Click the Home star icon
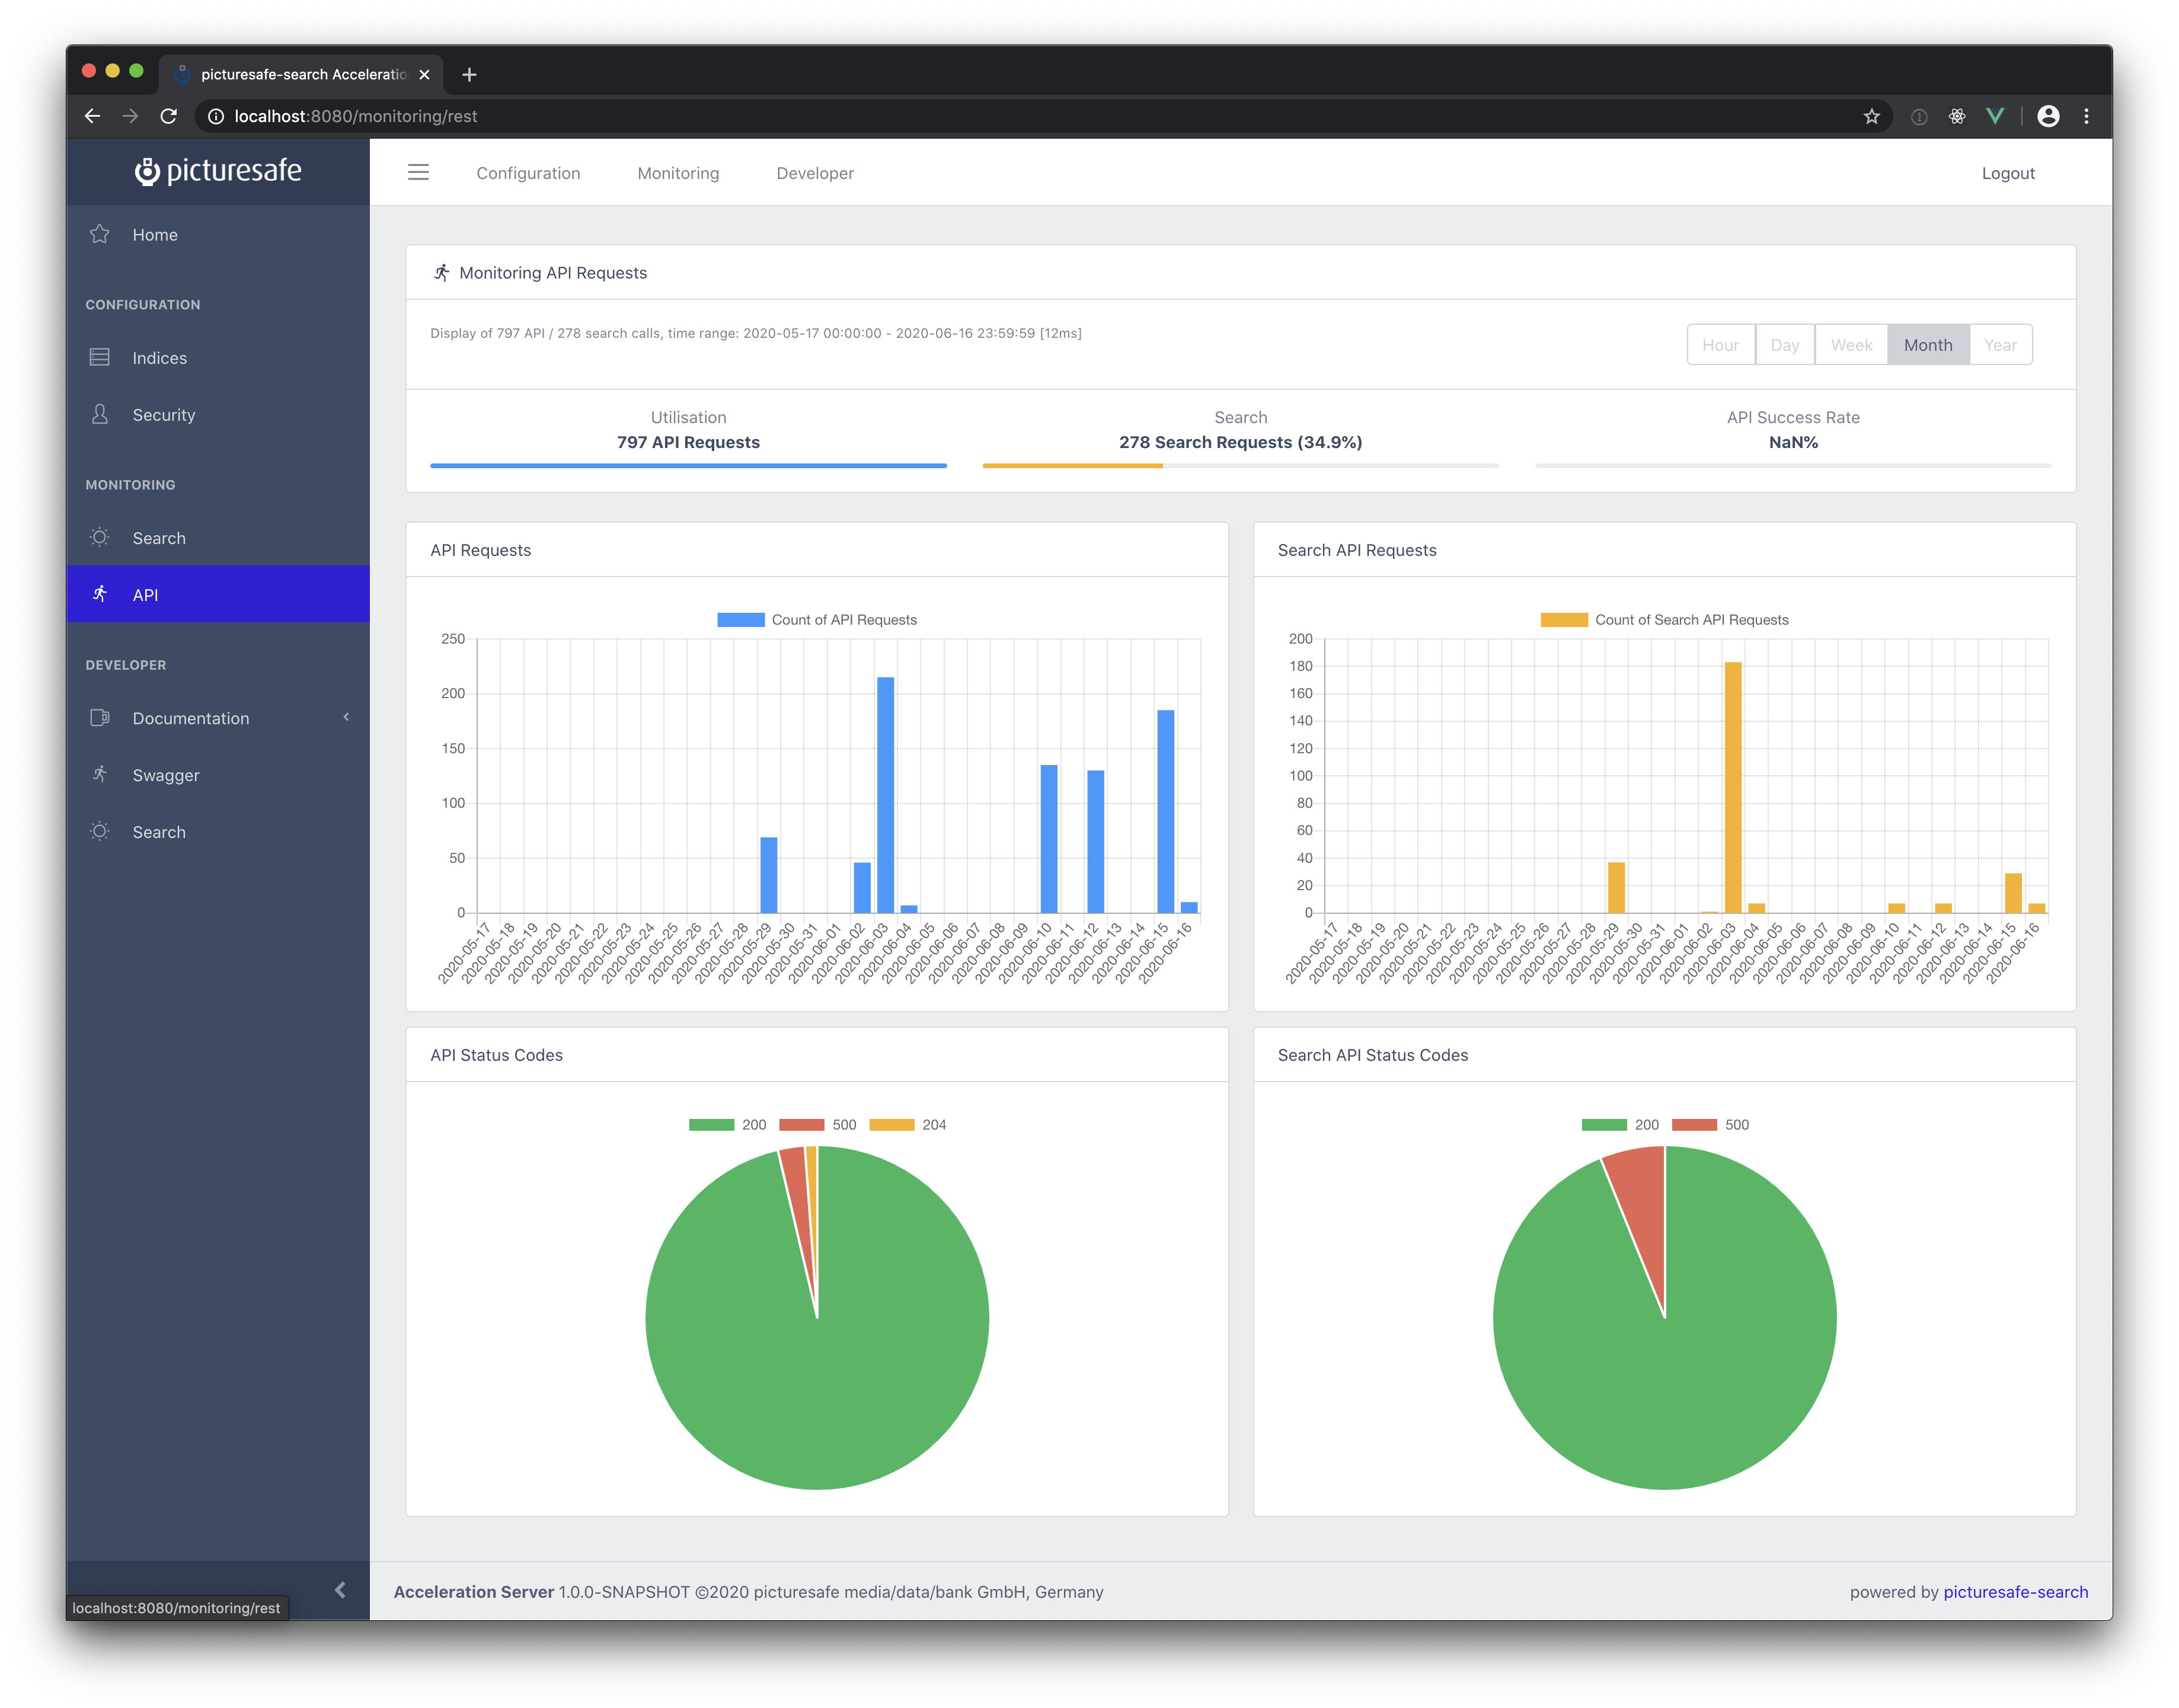Image resolution: width=2179 pixels, height=1708 pixels. coord(100,234)
